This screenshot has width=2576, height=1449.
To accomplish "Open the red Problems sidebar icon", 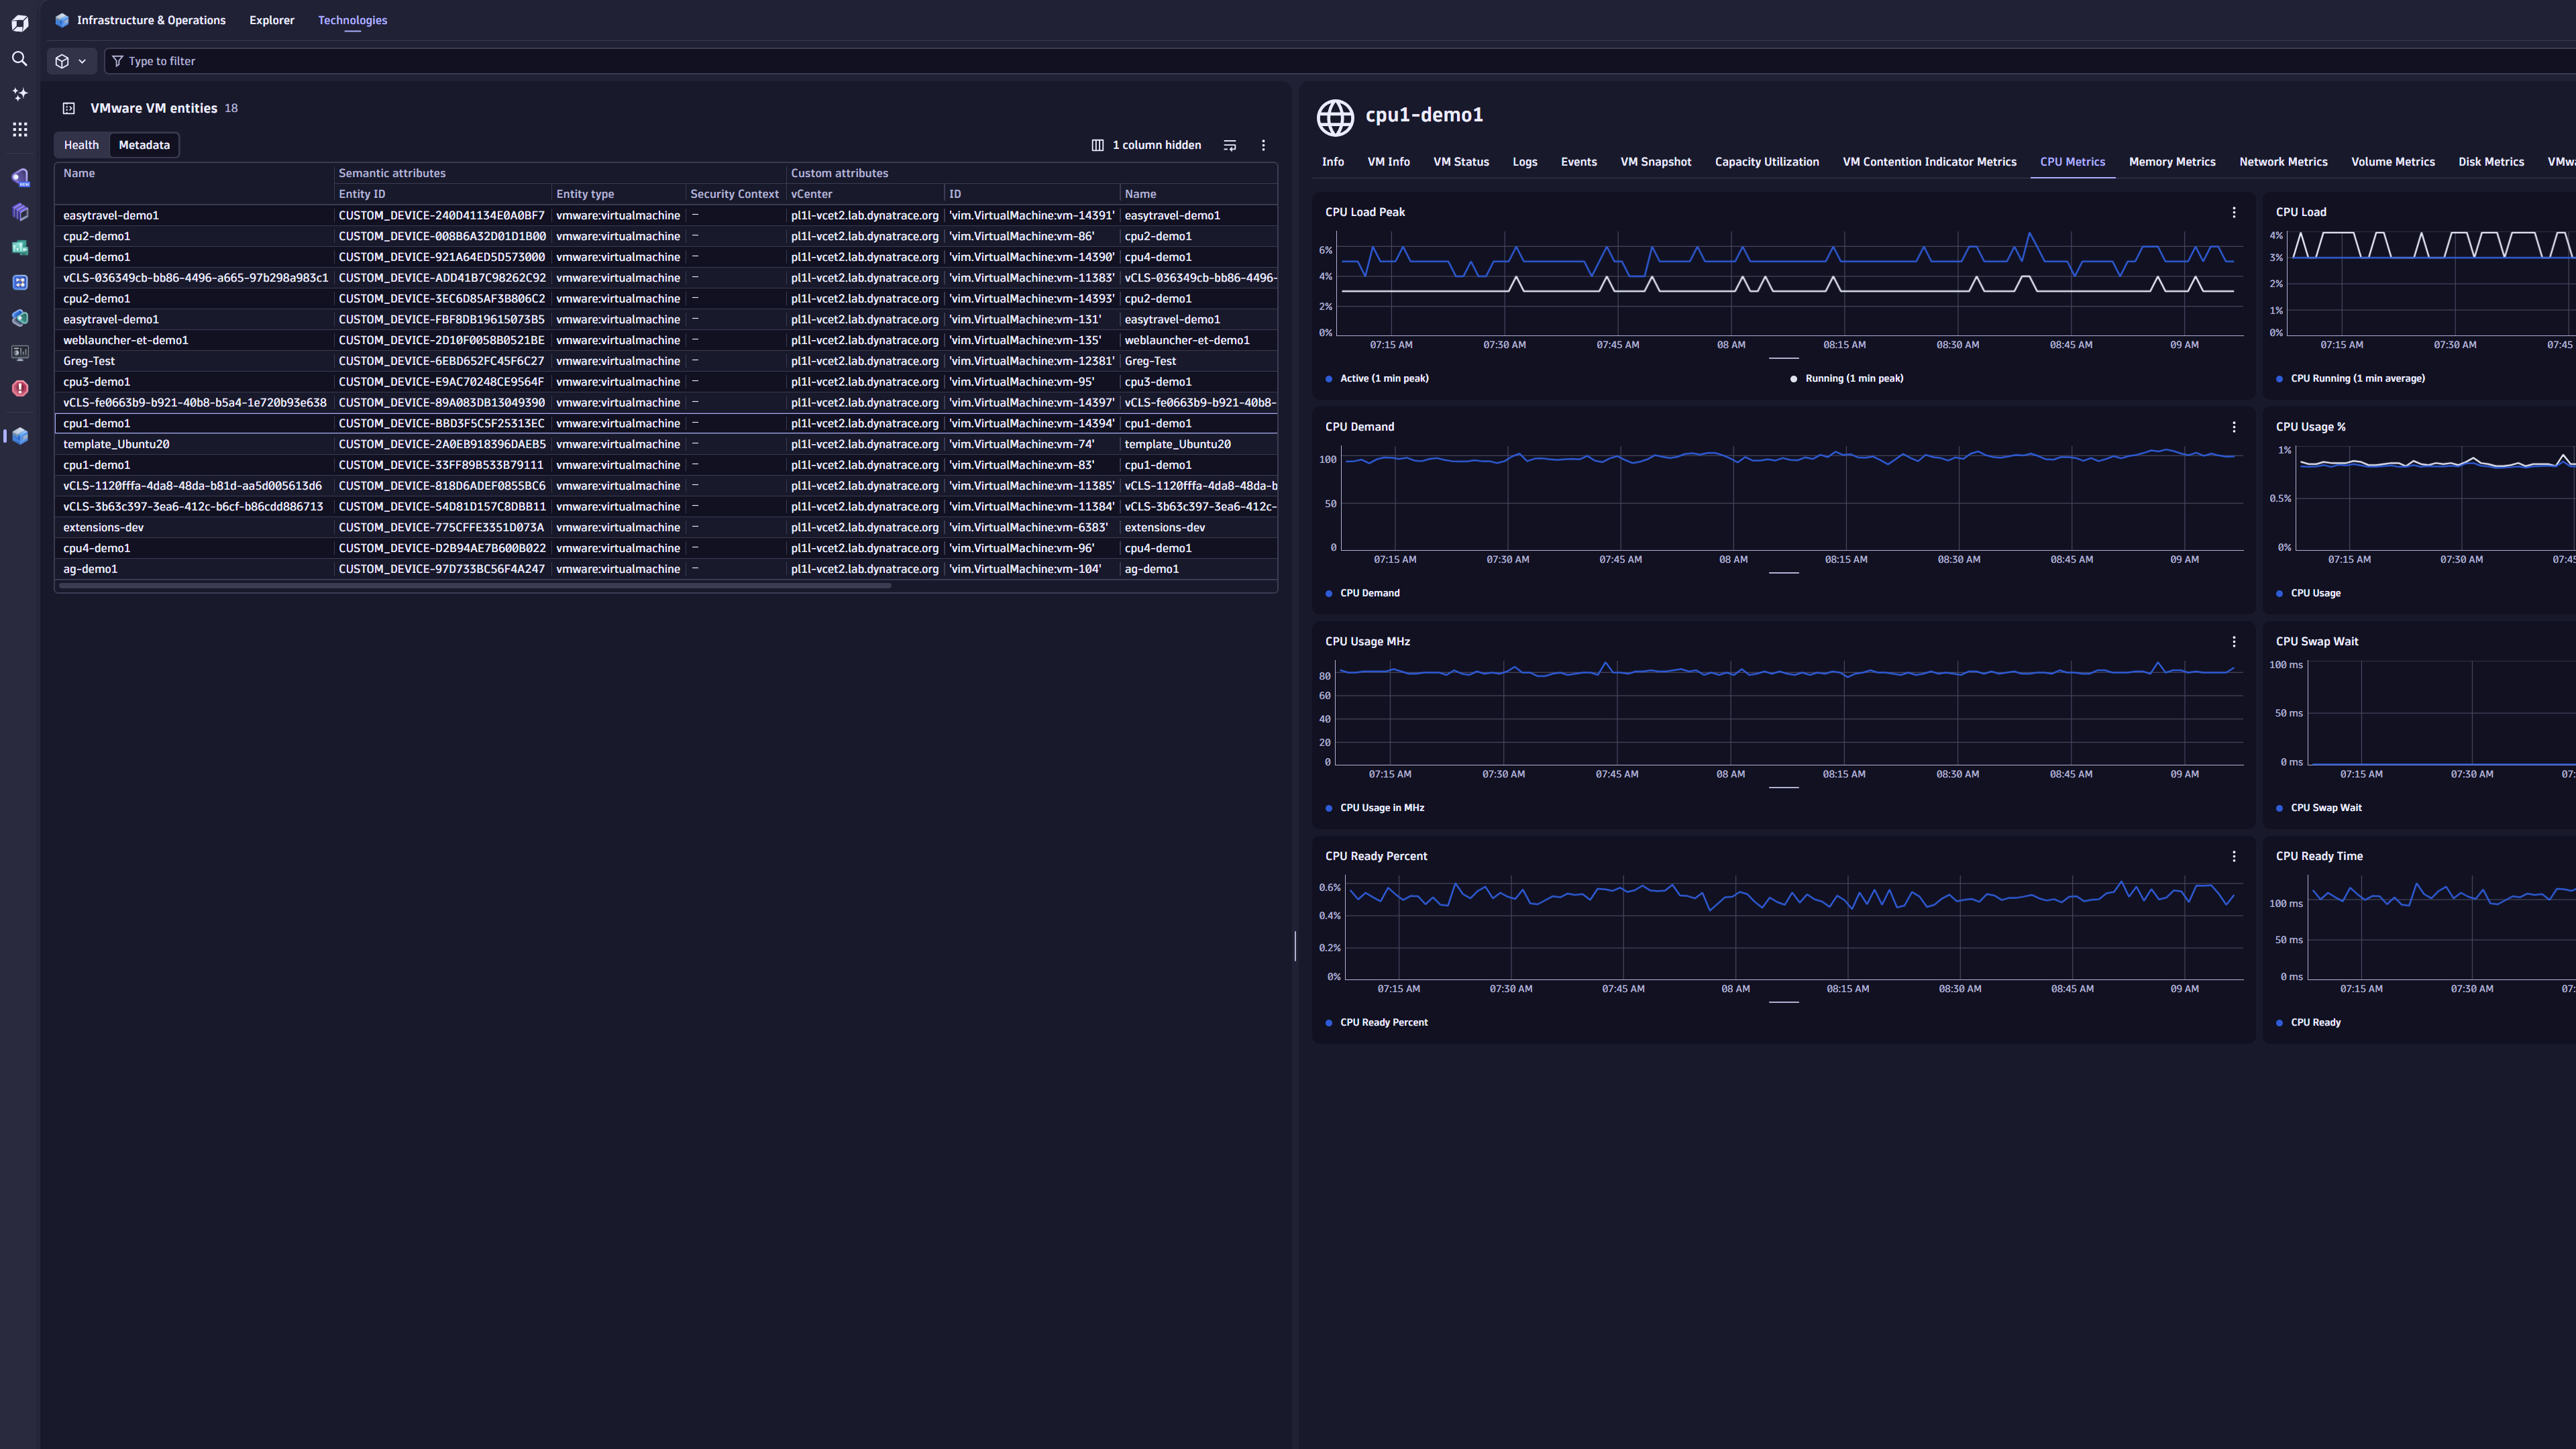I will point(19,388).
